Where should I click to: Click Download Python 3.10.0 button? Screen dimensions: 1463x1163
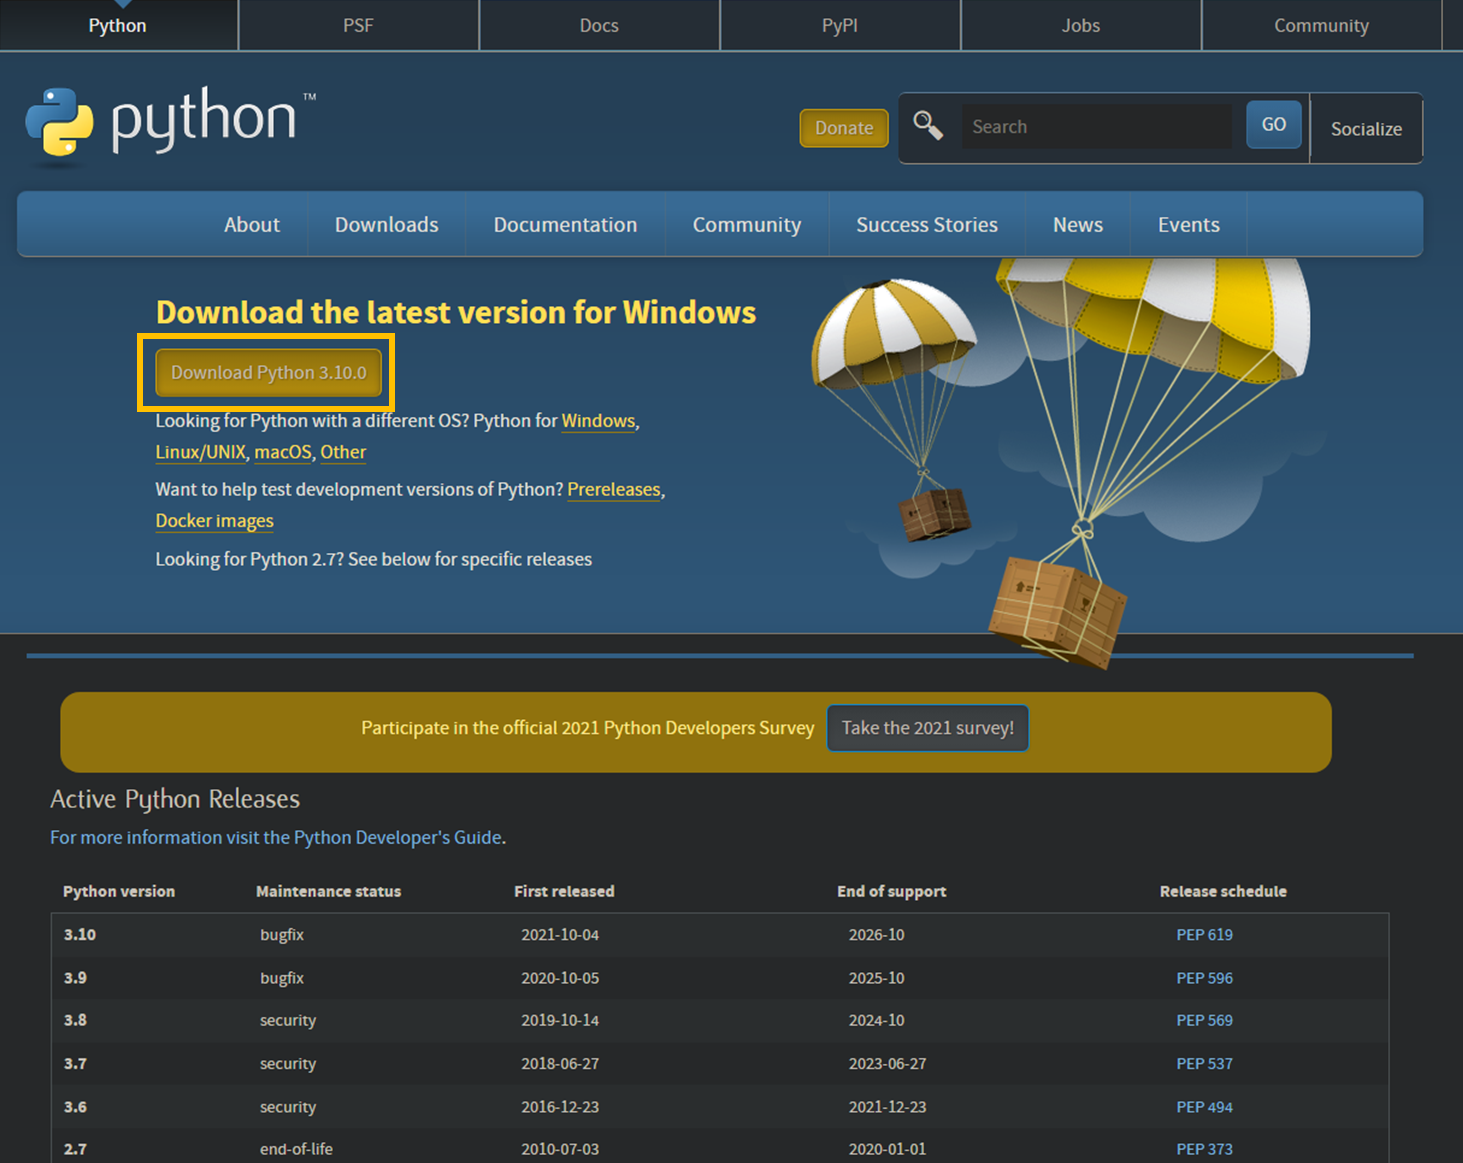click(268, 373)
